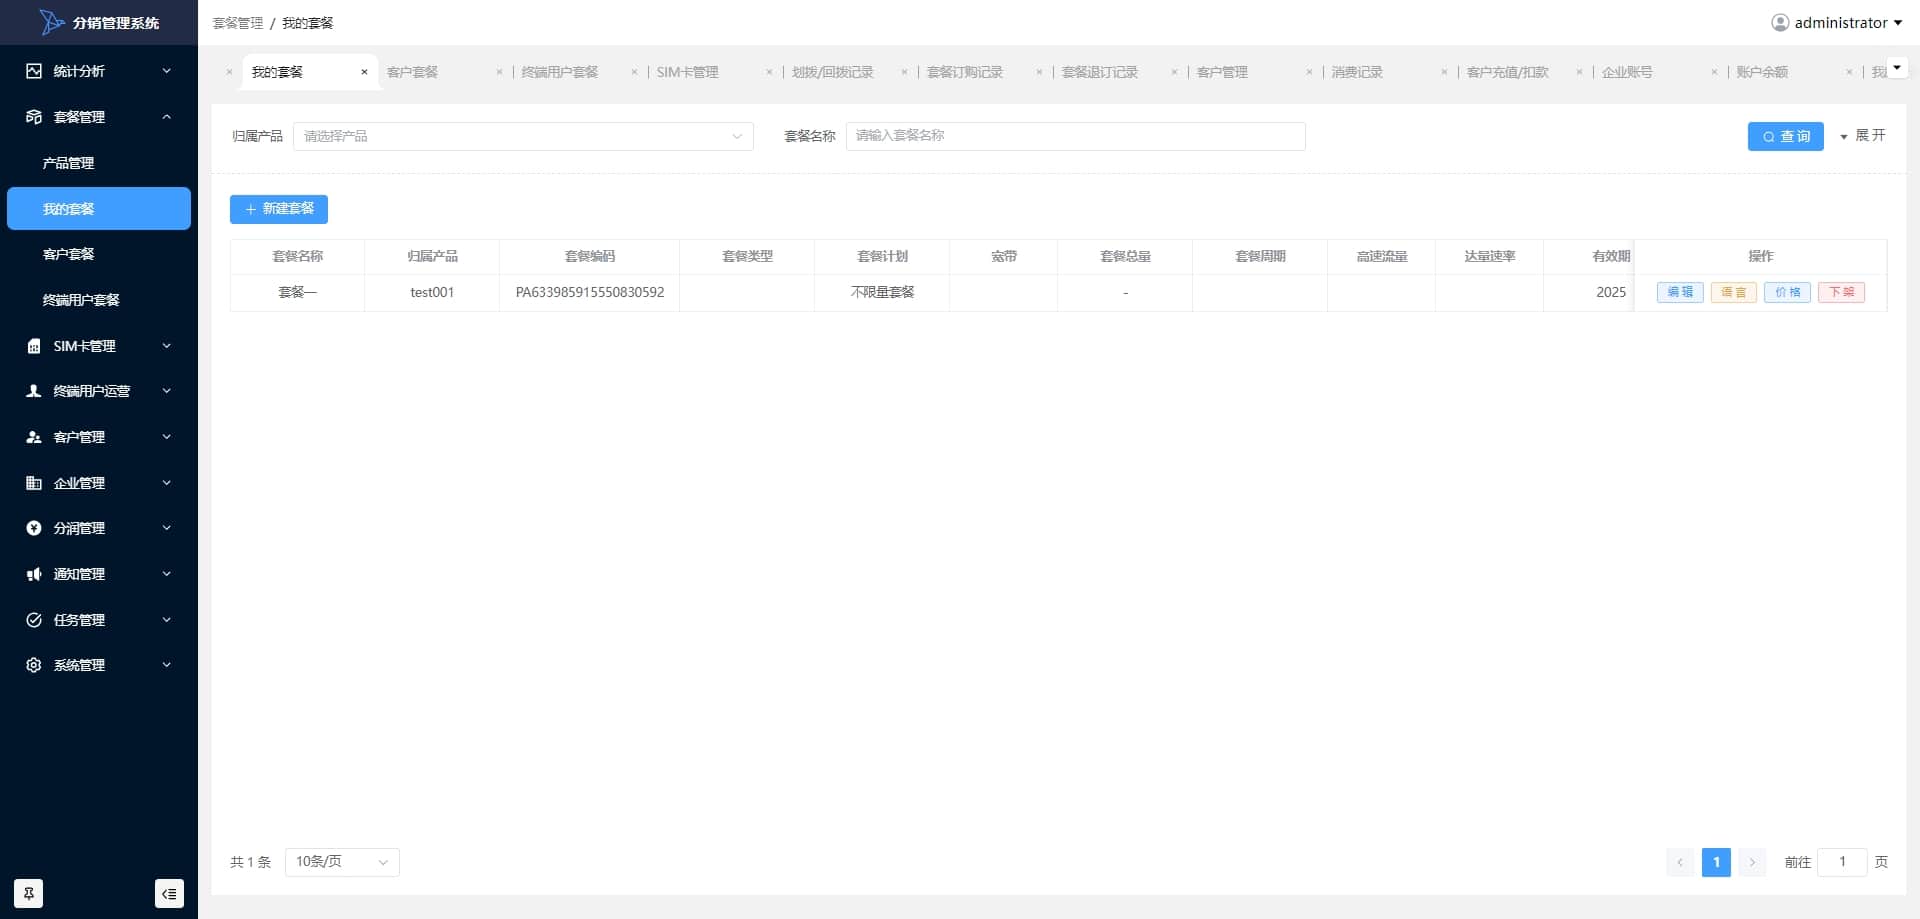Viewport: 1920px width, 919px height.
Task: Expand the 终端用户运营 menu chevron
Action: coord(167,391)
